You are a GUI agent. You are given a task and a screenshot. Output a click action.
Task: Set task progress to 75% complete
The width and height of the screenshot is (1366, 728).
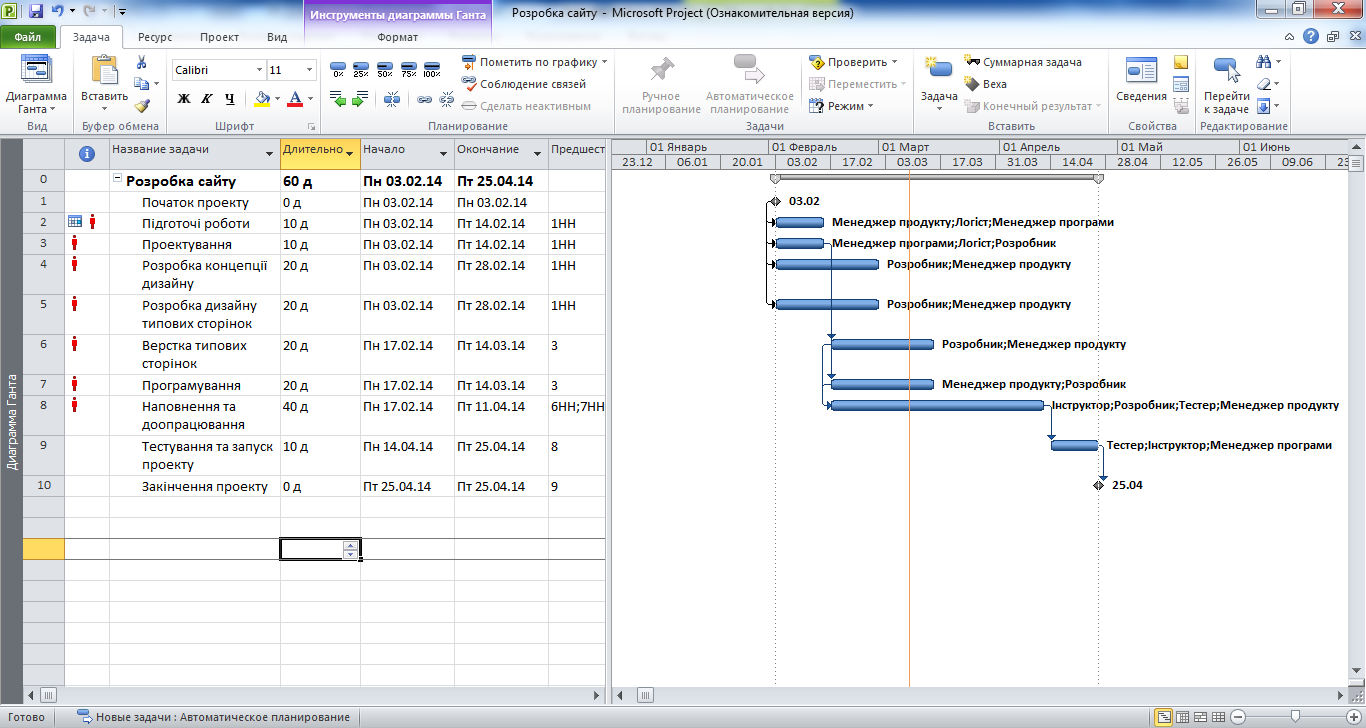pos(408,67)
